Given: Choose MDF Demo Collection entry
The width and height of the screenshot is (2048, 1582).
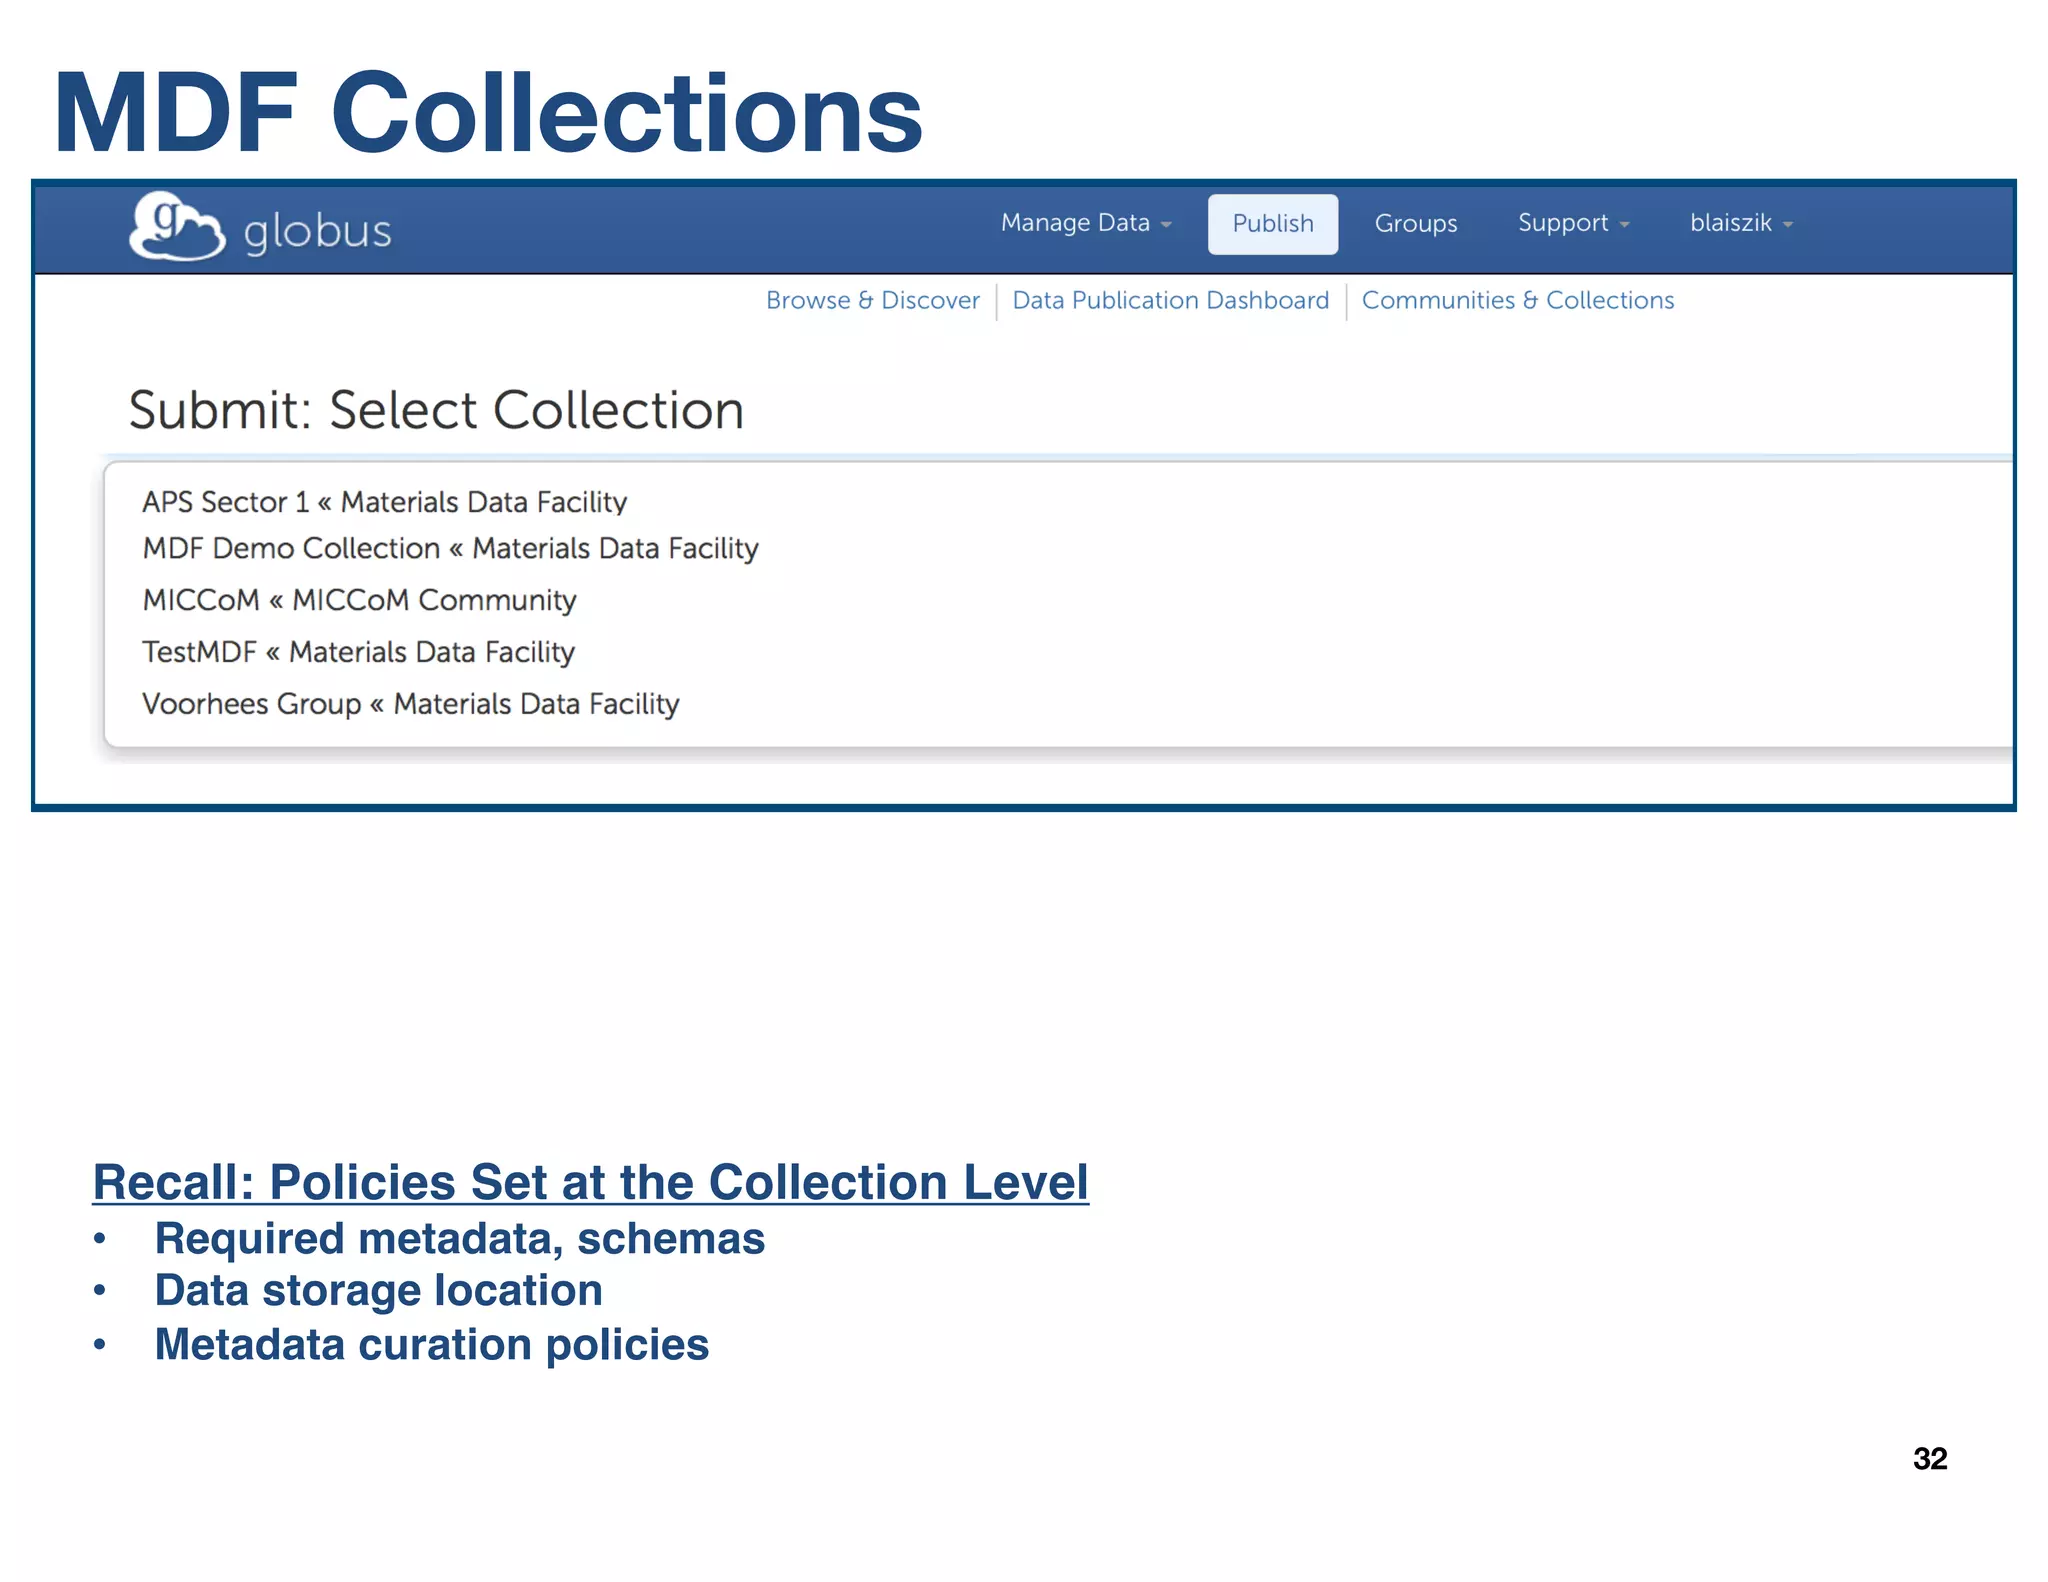Looking at the screenshot, I should click(450, 549).
